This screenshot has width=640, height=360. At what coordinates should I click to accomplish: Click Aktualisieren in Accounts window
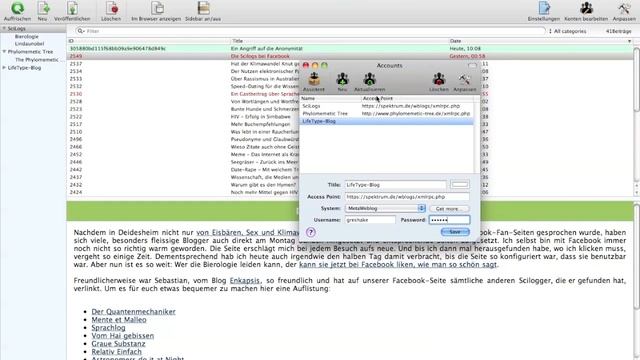pos(369,79)
